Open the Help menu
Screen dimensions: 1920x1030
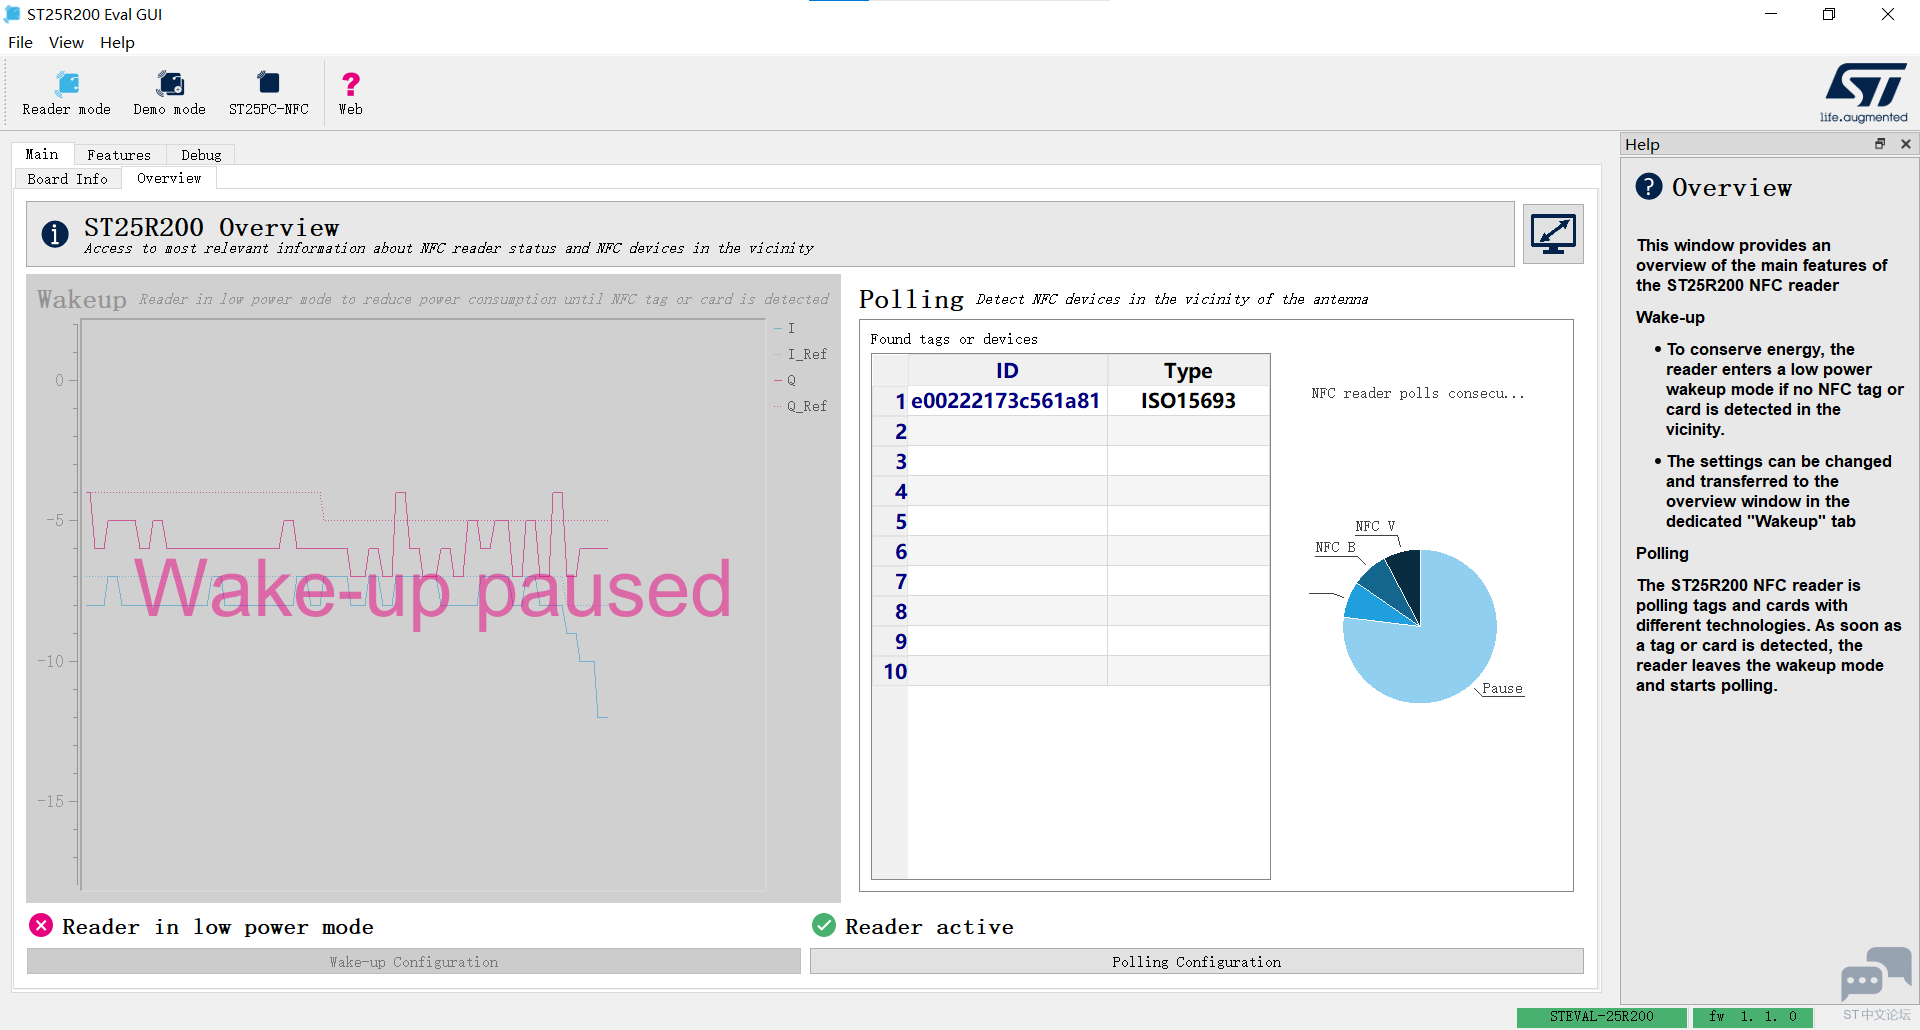pyautogui.click(x=117, y=42)
